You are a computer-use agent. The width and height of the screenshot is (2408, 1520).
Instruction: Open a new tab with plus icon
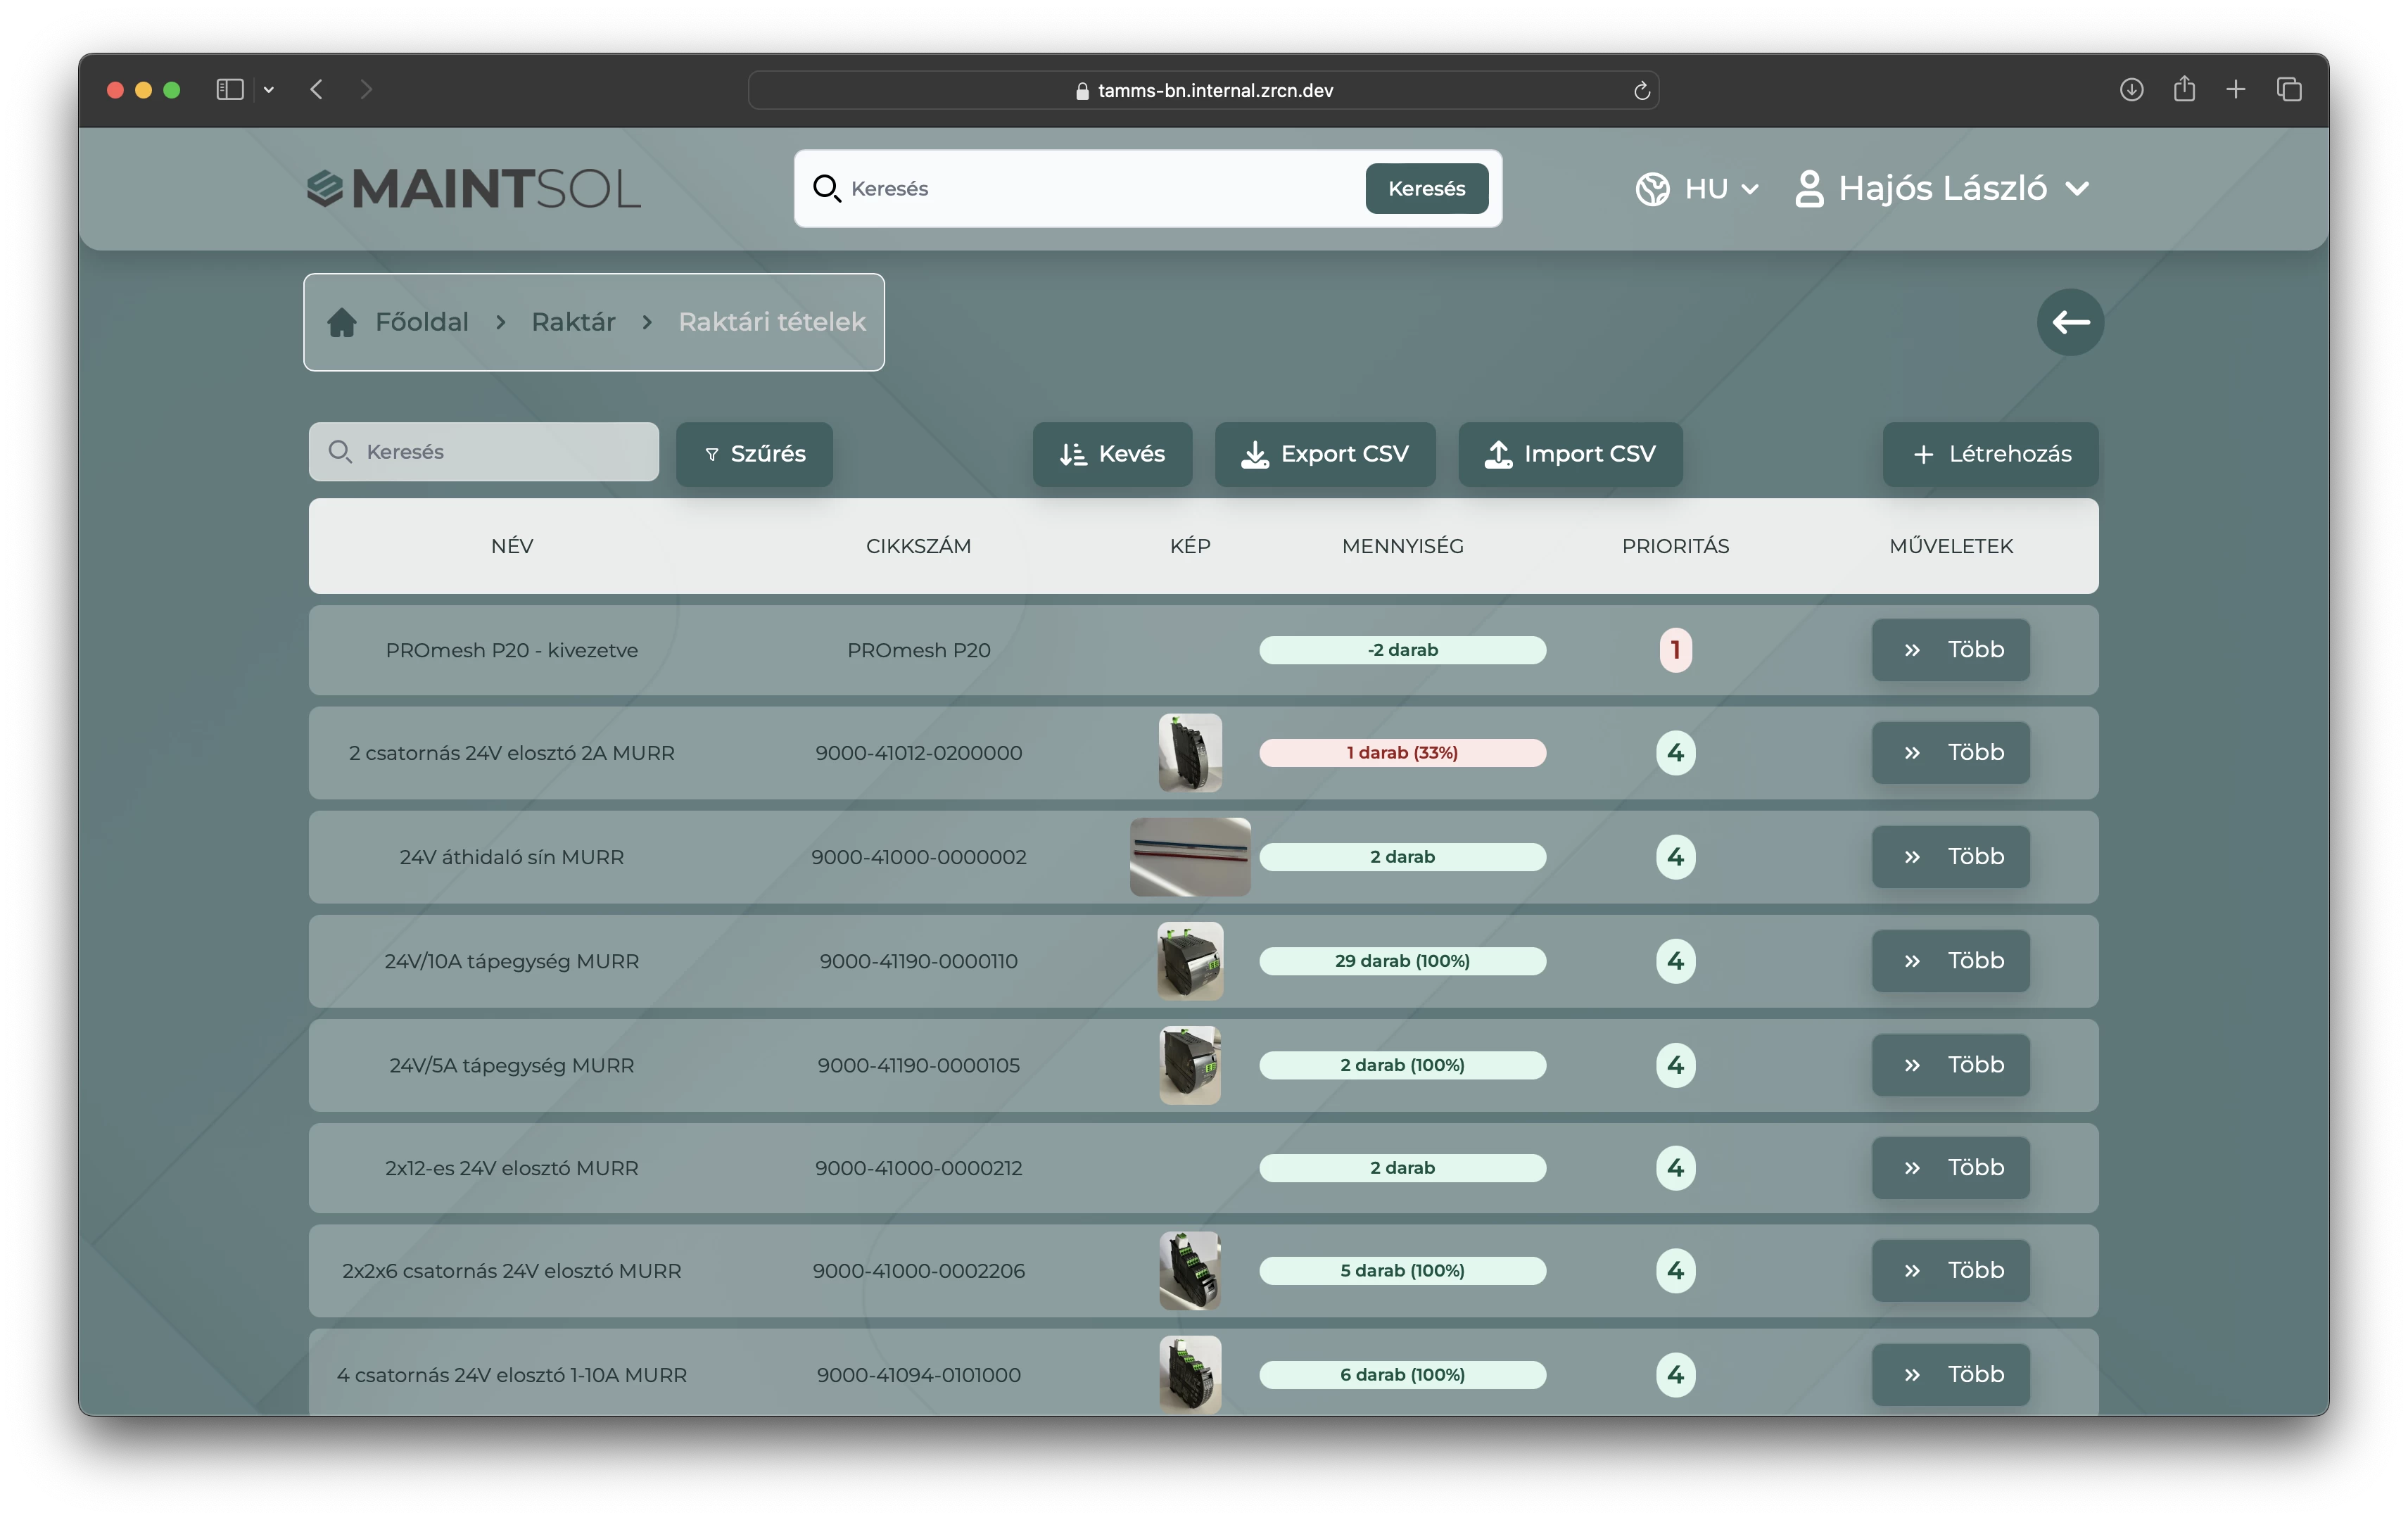(2236, 90)
